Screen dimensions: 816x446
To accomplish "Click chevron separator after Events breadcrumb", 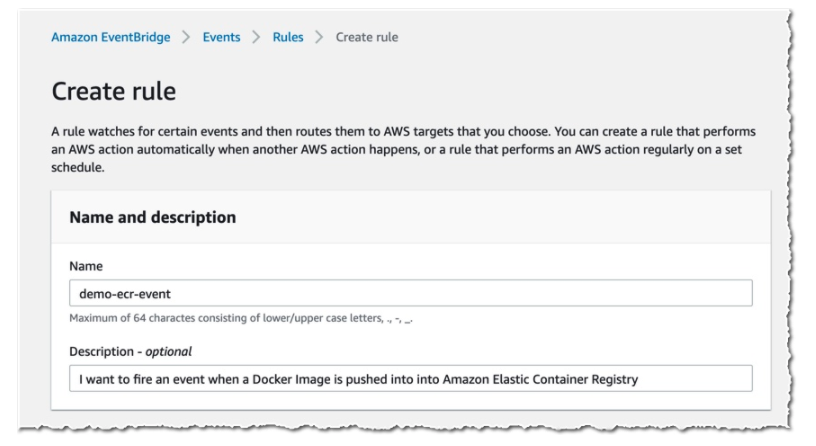I will (256, 37).
